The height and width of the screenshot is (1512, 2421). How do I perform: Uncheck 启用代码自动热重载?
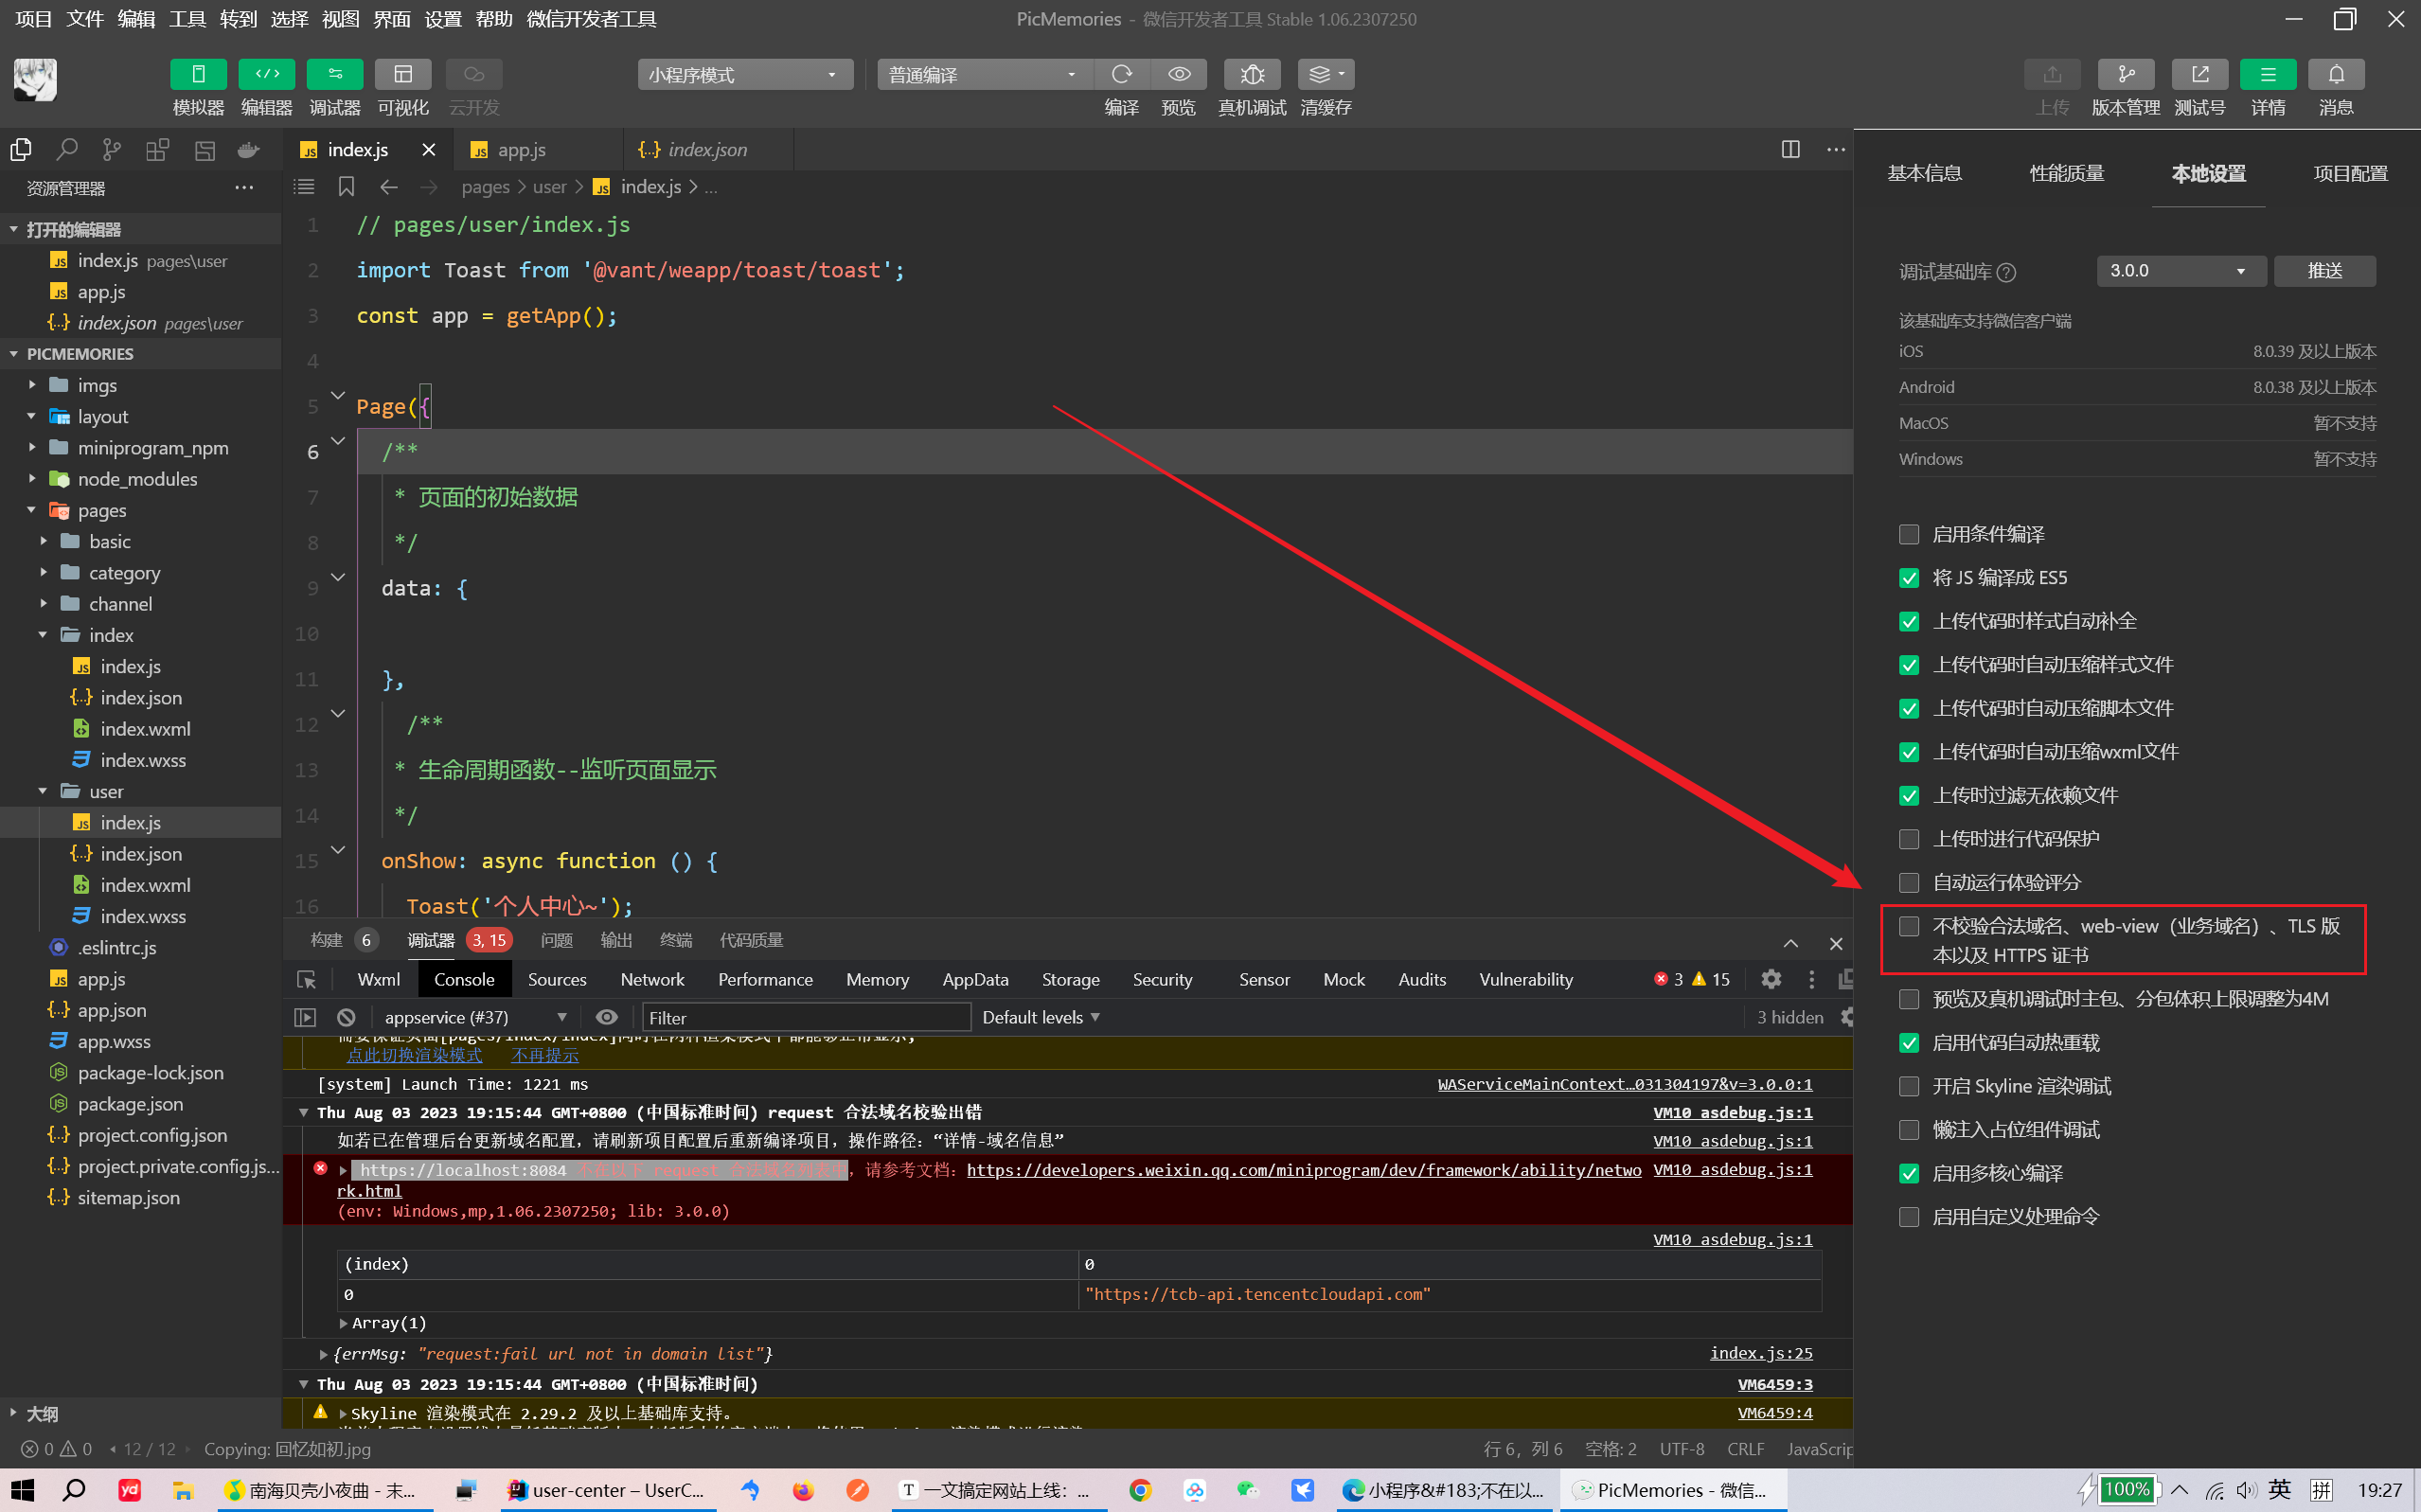[x=1909, y=1043]
